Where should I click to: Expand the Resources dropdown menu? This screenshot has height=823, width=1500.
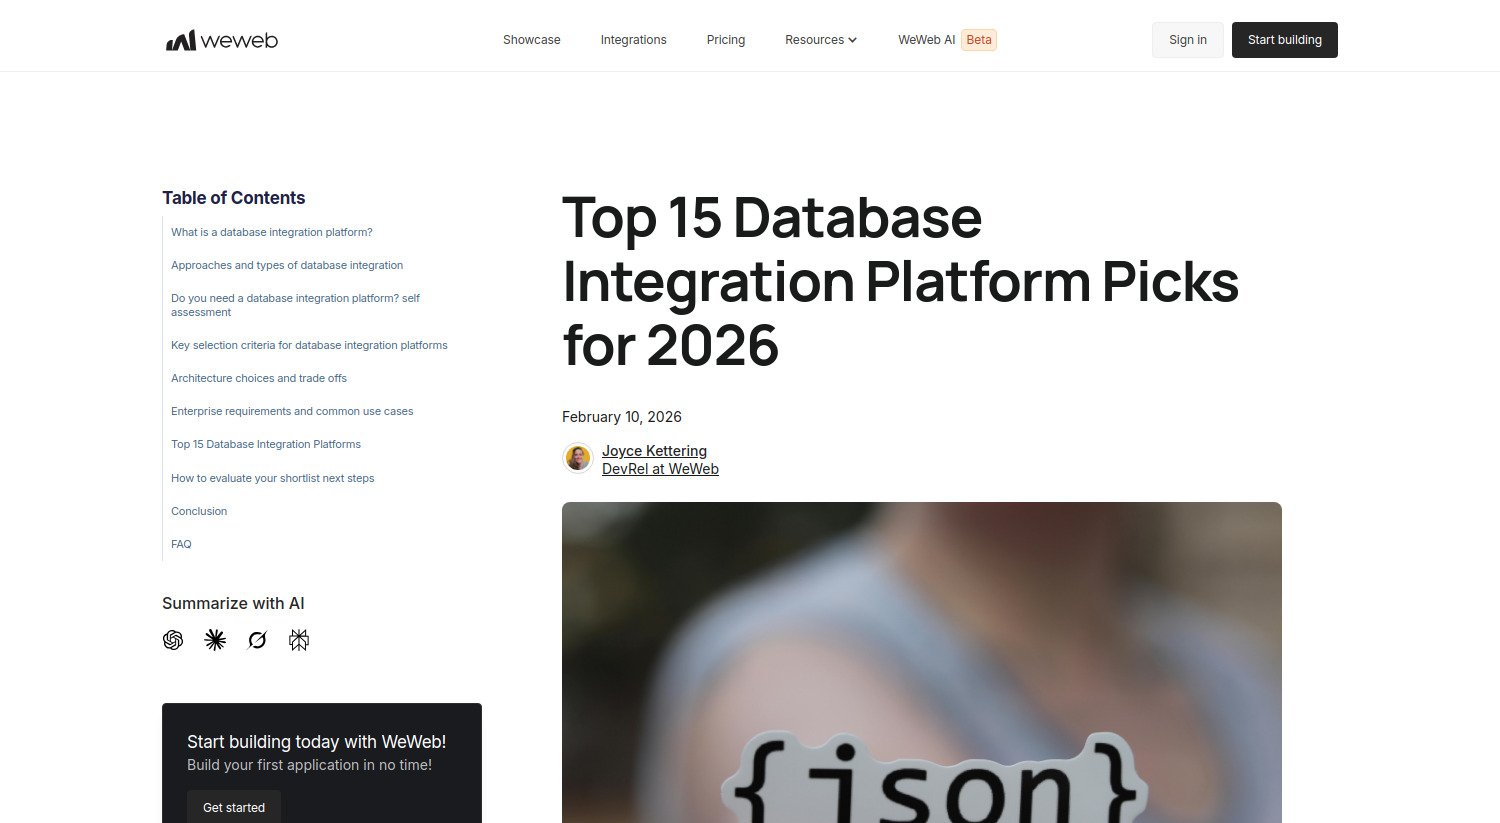[x=820, y=40]
